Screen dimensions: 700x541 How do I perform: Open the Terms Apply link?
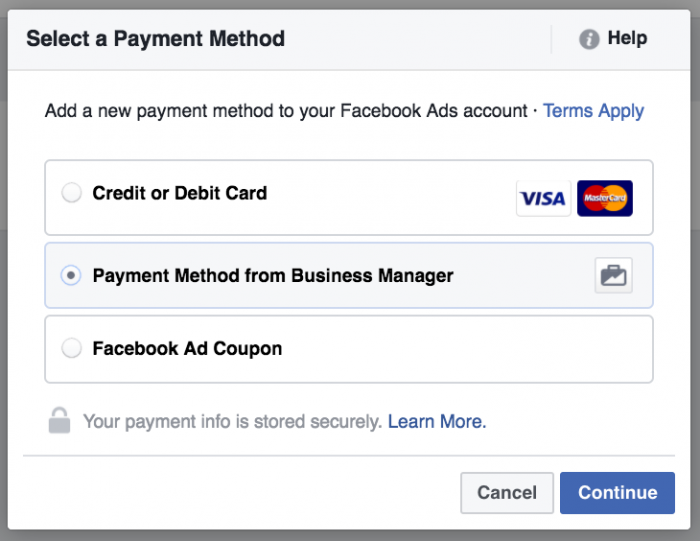pos(593,111)
